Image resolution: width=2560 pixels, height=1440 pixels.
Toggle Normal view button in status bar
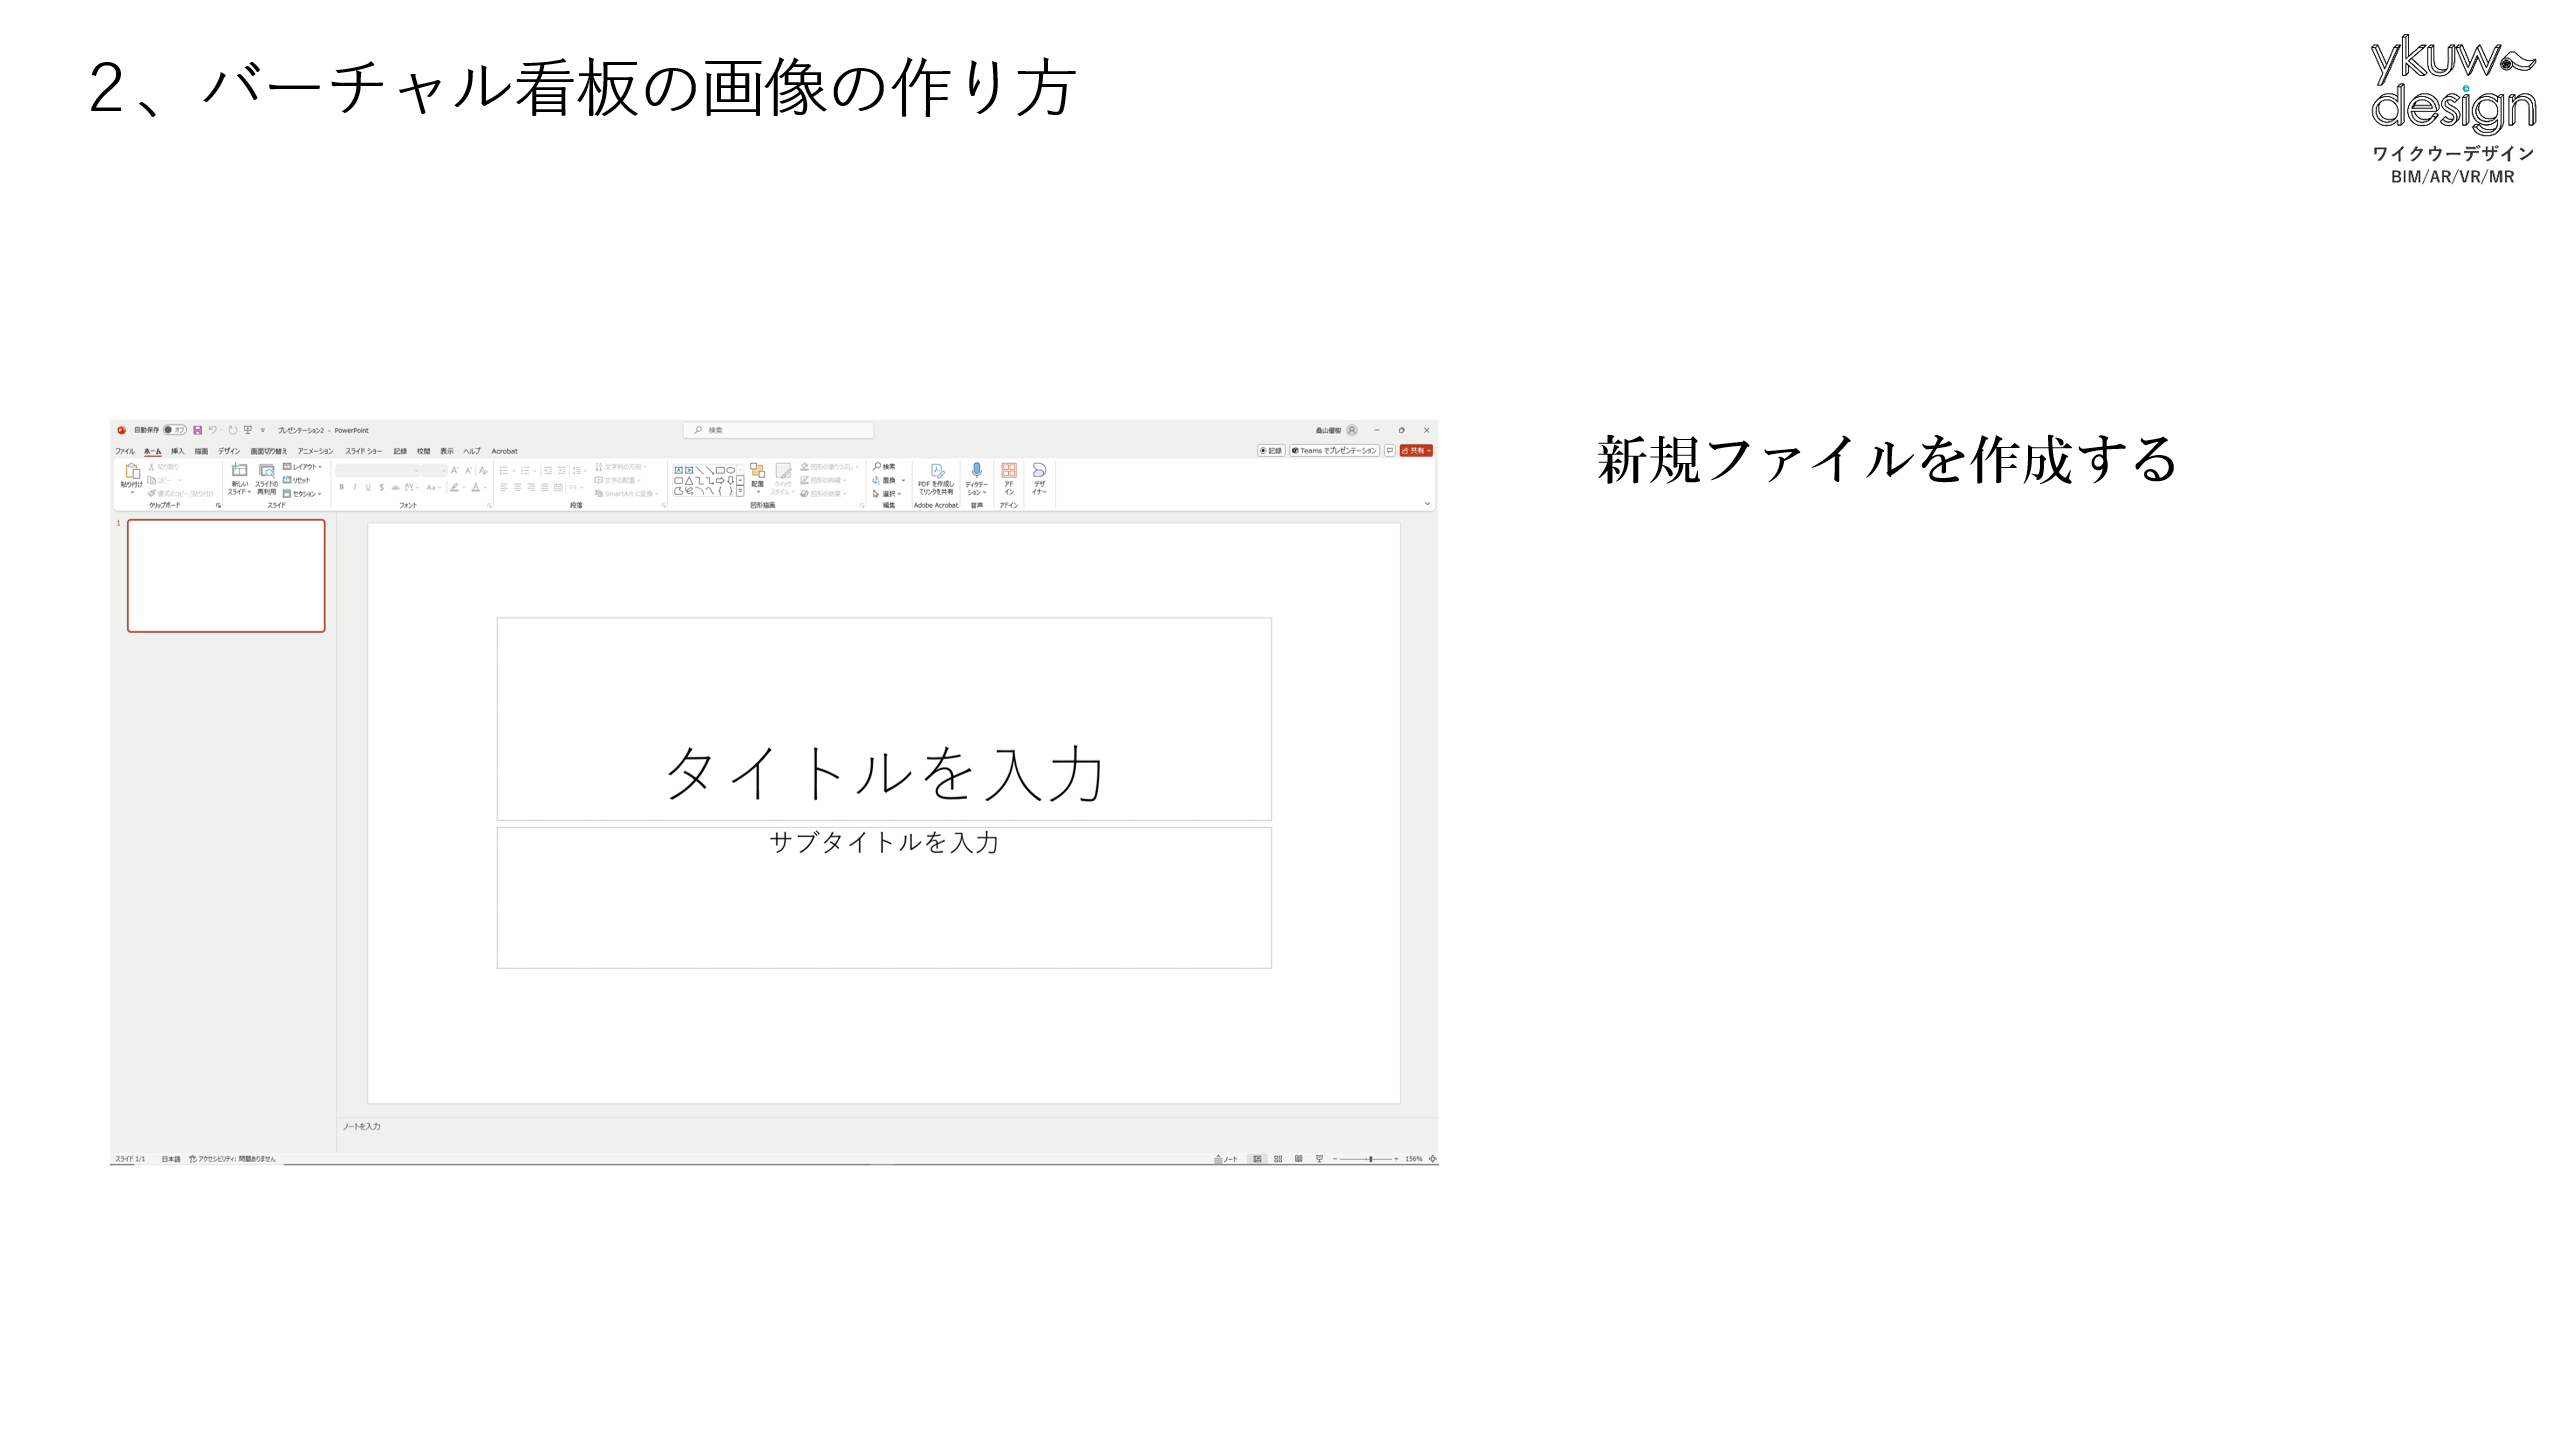pyautogui.click(x=1257, y=1159)
